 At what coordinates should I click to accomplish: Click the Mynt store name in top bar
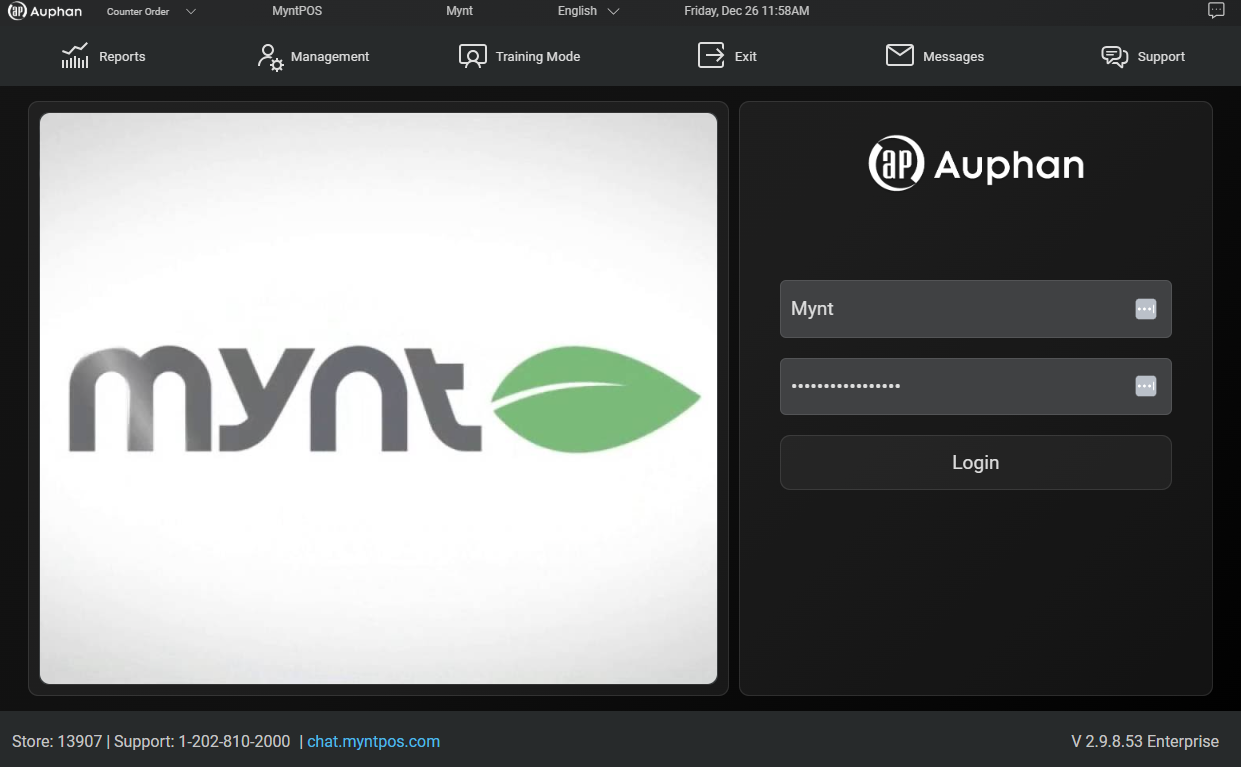pyautogui.click(x=459, y=11)
